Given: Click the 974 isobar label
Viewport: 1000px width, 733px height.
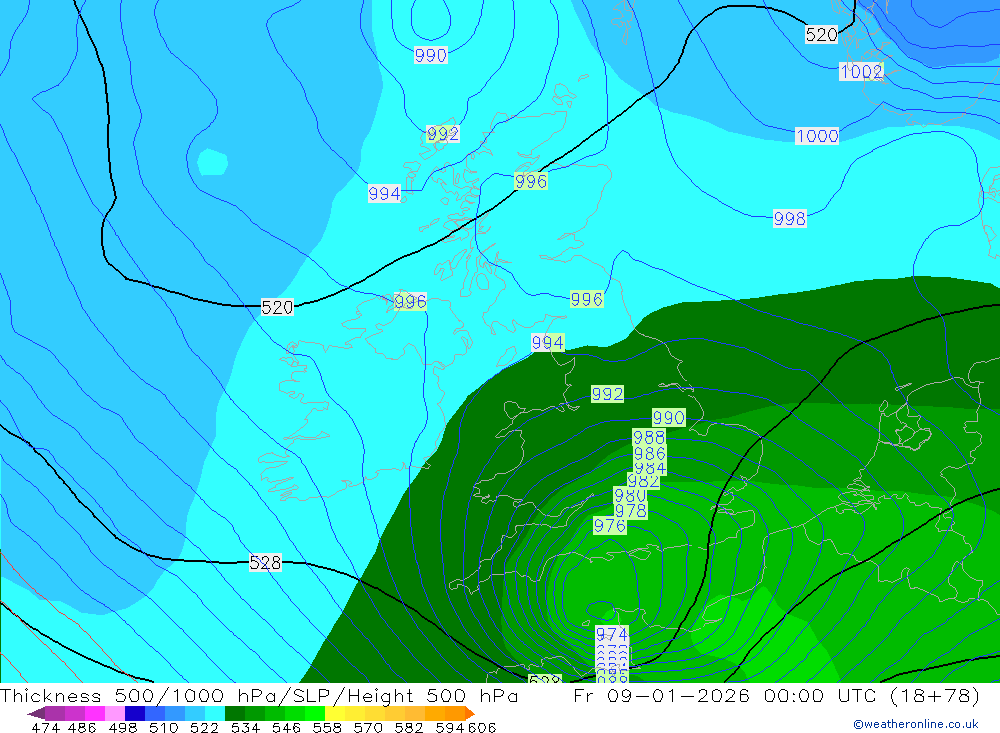Looking at the screenshot, I should pos(612,634).
